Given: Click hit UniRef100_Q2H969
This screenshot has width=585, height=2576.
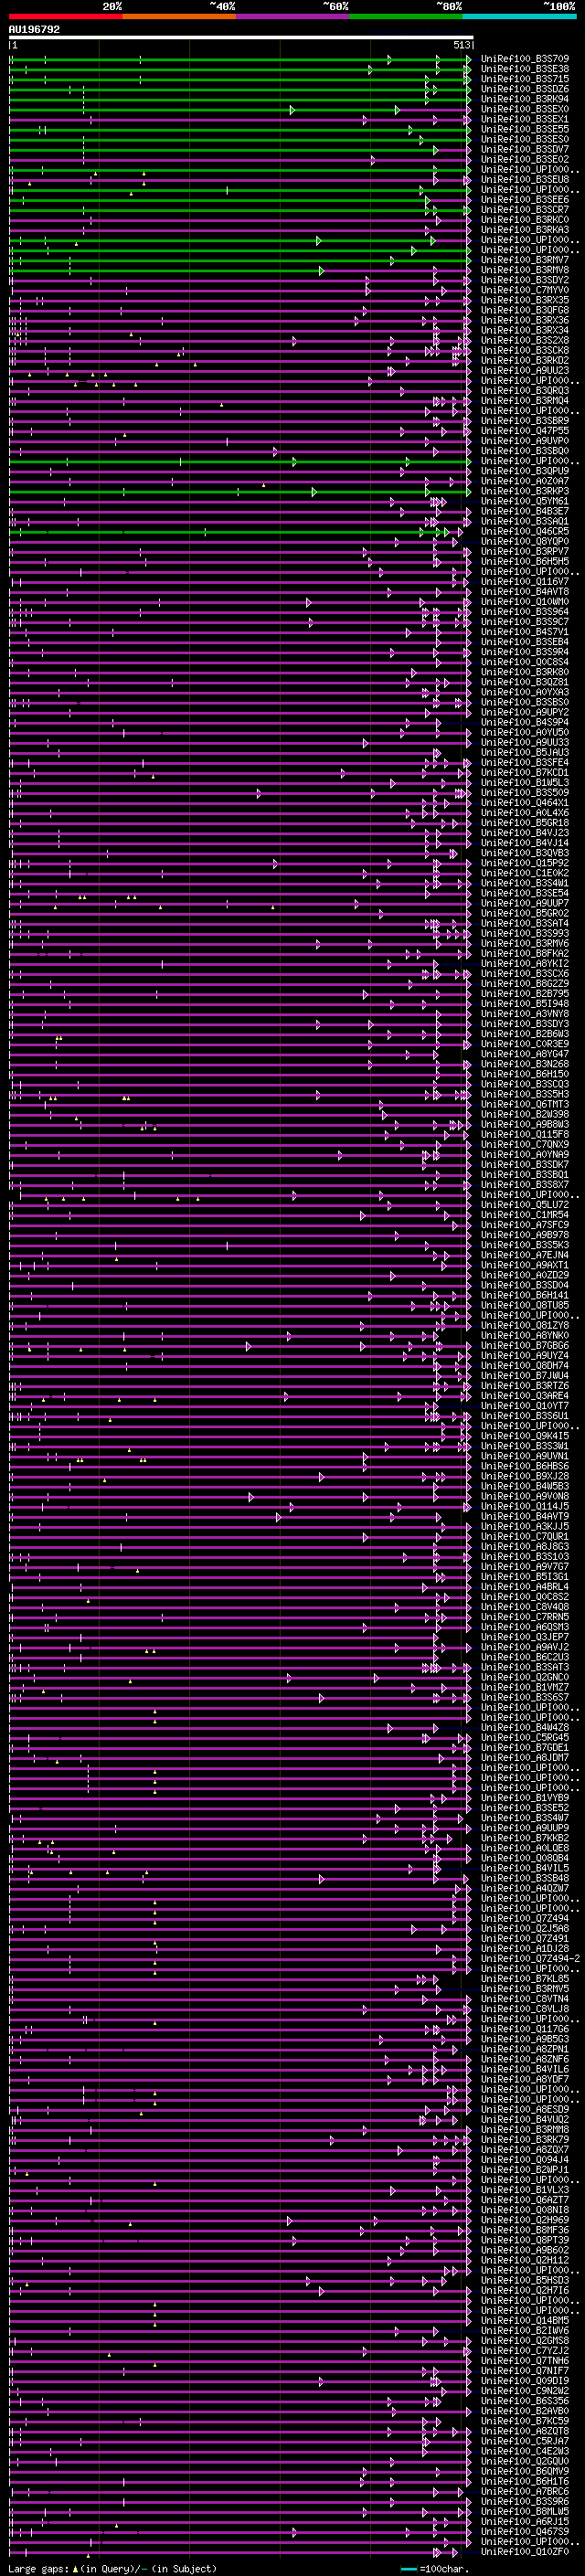Looking at the screenshot, I should pyautogui.click(x=525, y=2219).
